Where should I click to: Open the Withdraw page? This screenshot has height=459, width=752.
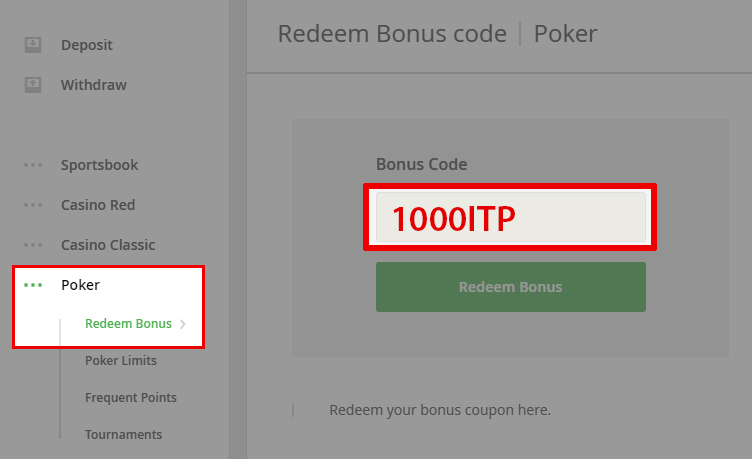click(x=94, y=85)
